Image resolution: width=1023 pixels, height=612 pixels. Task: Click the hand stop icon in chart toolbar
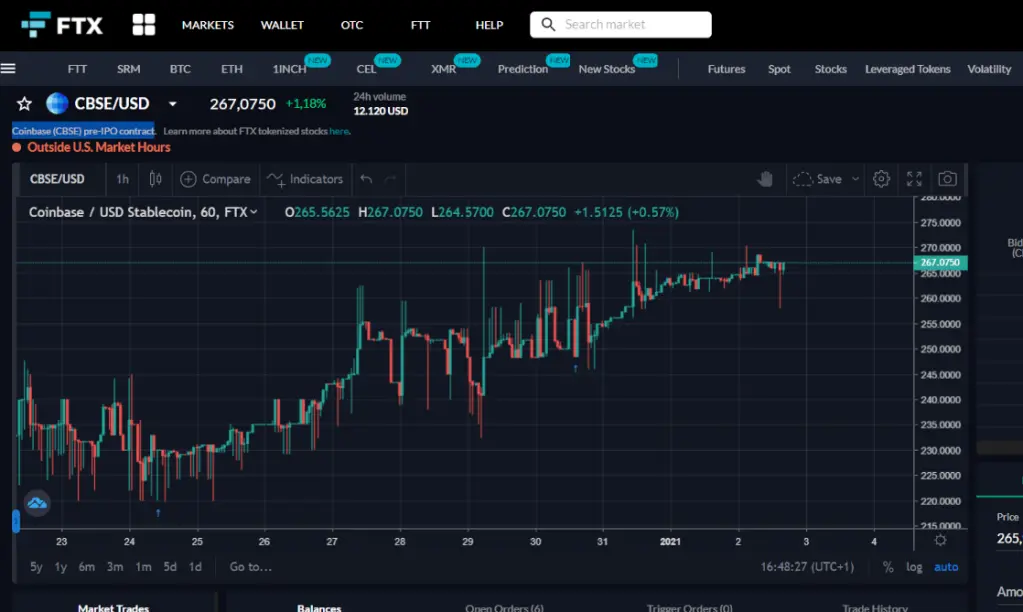(765, 179)
